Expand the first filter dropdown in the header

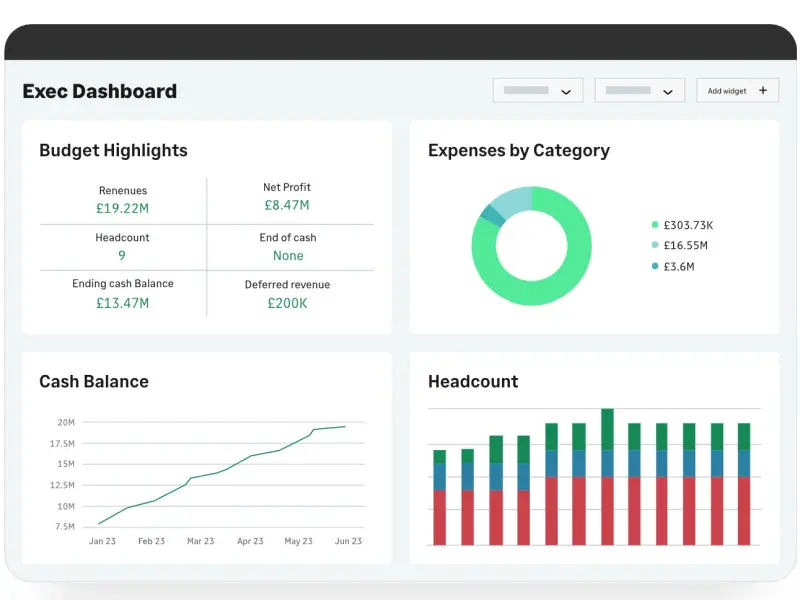pyautogui.click(x=538, y=90)
